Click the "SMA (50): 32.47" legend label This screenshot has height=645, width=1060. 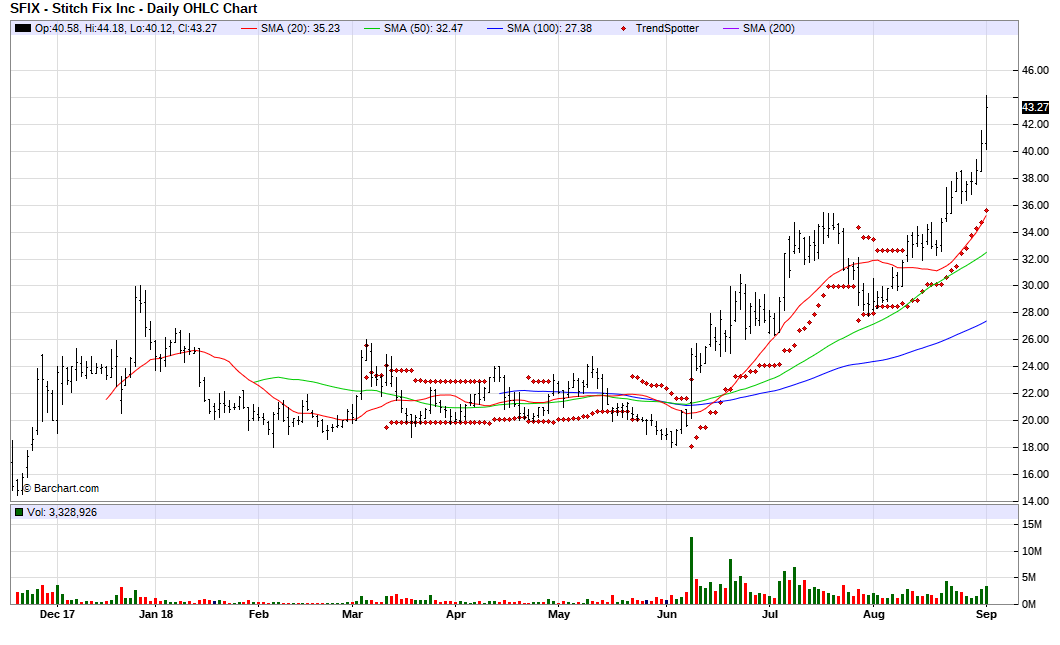(x=423, y=28)
